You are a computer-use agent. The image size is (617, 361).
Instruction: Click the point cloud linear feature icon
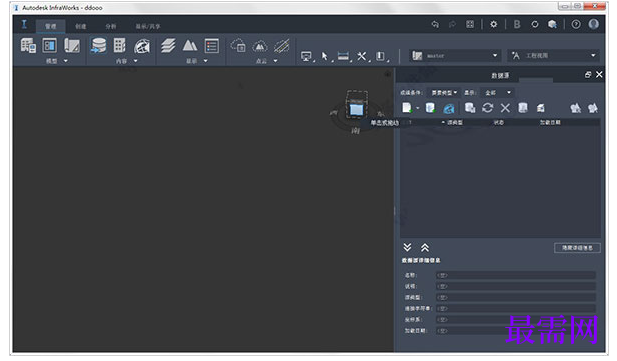tap(282, 46)
